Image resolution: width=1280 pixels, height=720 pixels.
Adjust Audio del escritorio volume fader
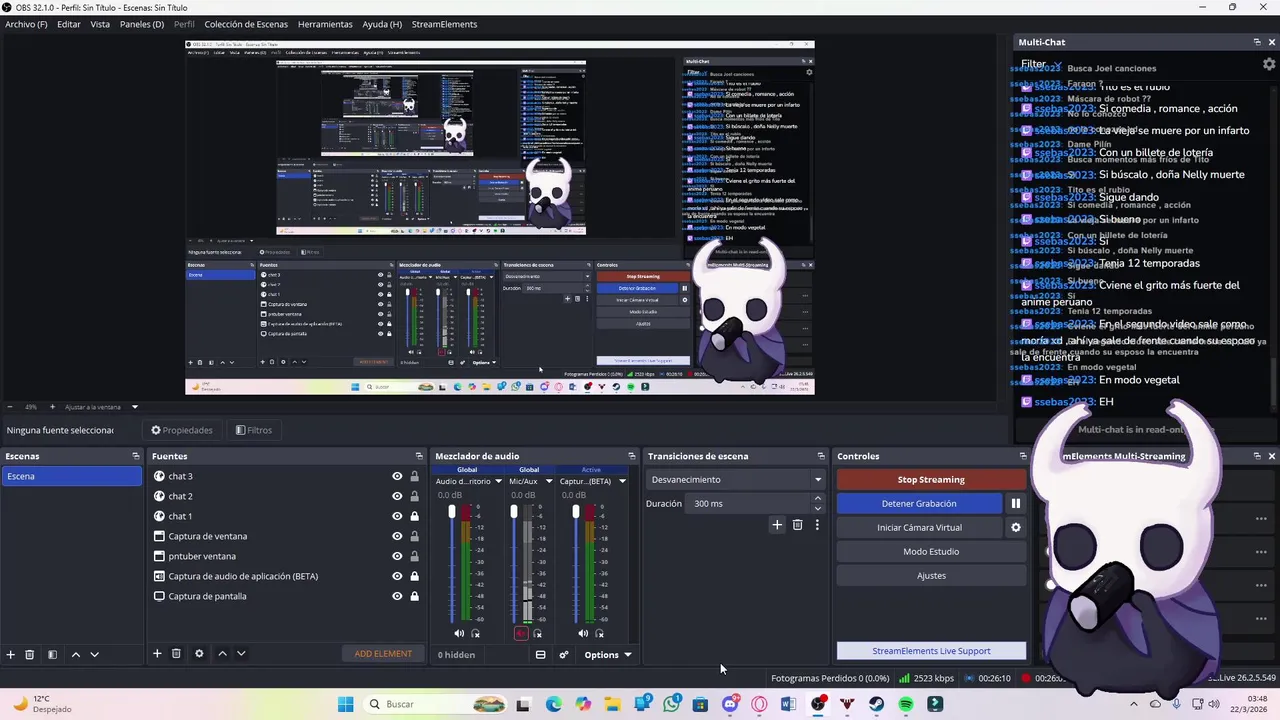coord(452,512)
